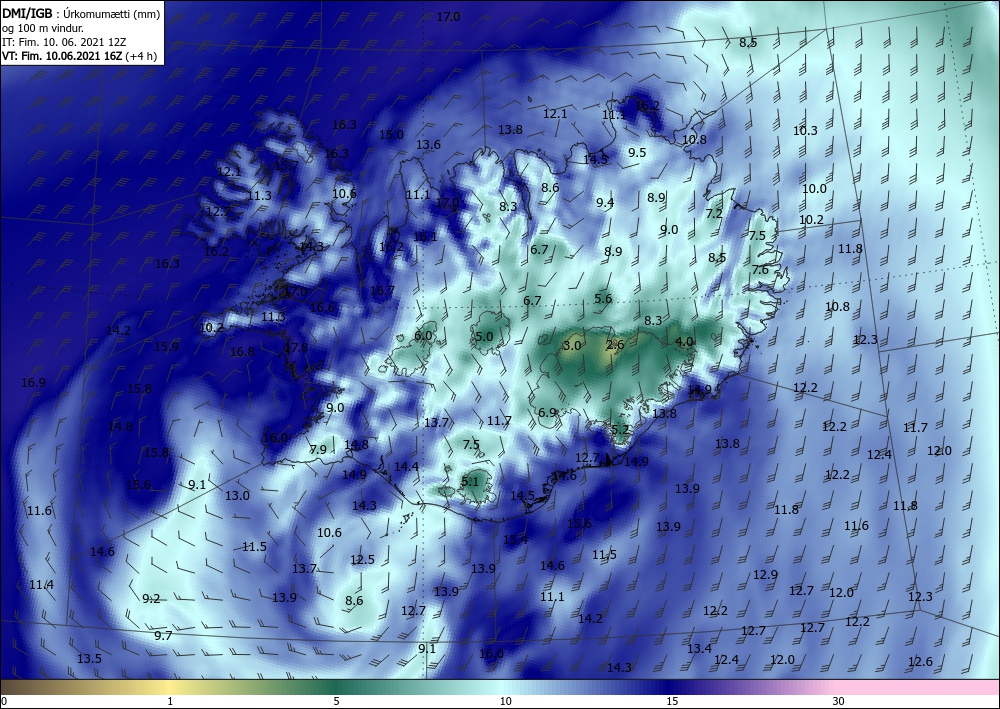The width and height of the screenshot is (1000, 709).
Task: Click the 7.2 value in the northeast
Action: click(x=714, y=214)
